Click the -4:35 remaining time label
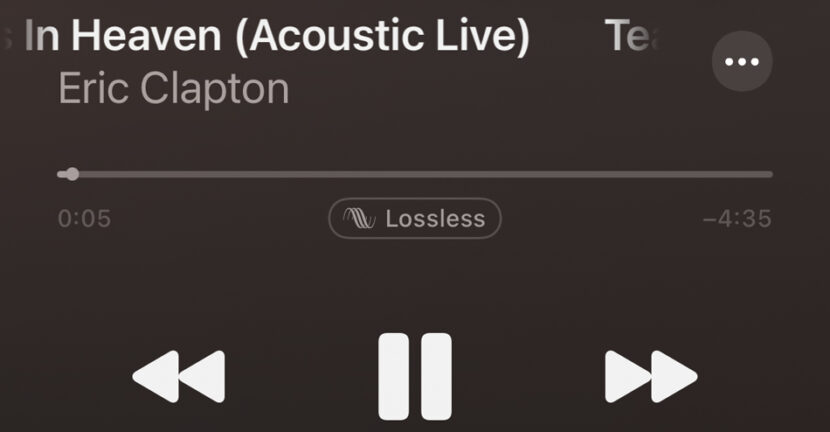The image size is (830, 432). click(737, 219)
